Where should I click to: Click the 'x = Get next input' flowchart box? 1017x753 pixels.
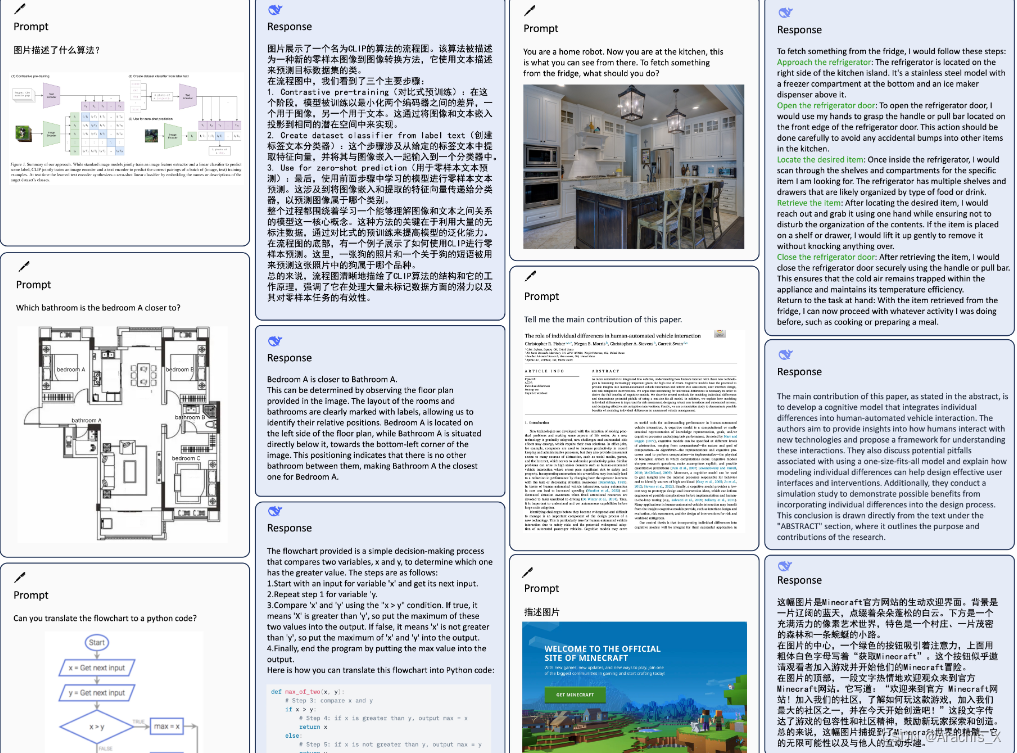point(97,667)
